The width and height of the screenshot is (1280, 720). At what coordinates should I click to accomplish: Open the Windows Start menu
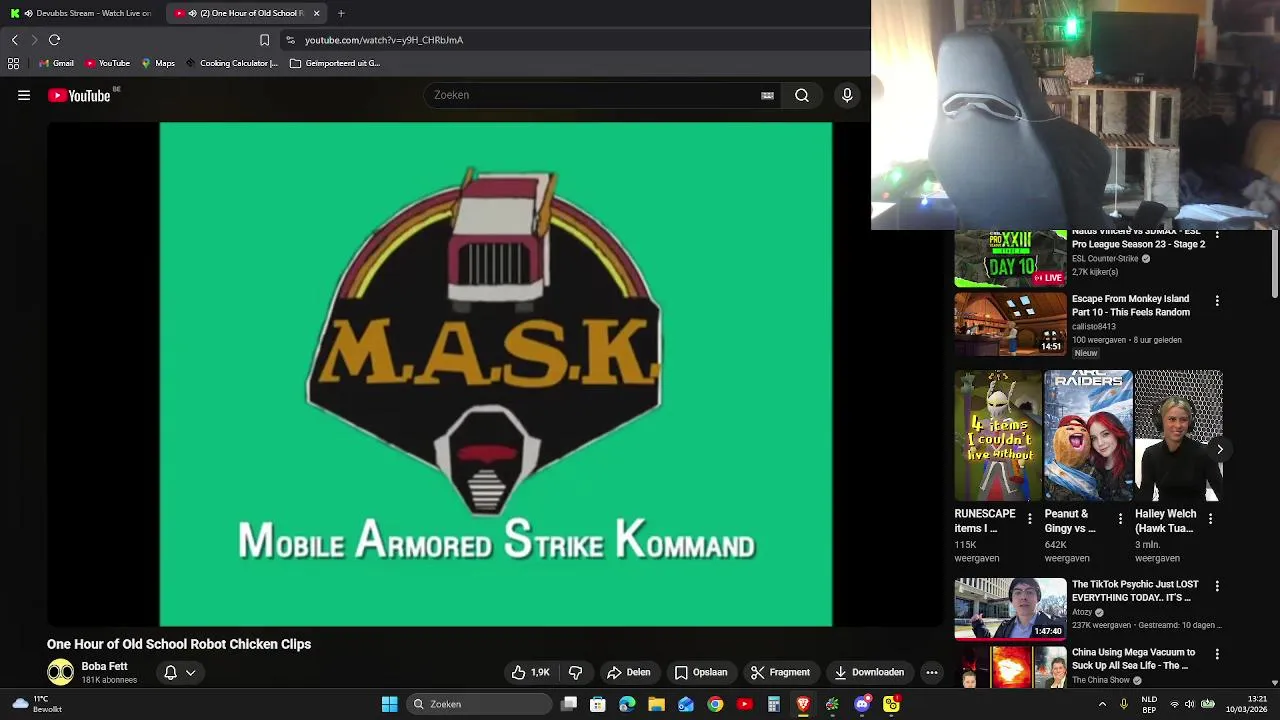coord(389,704)
